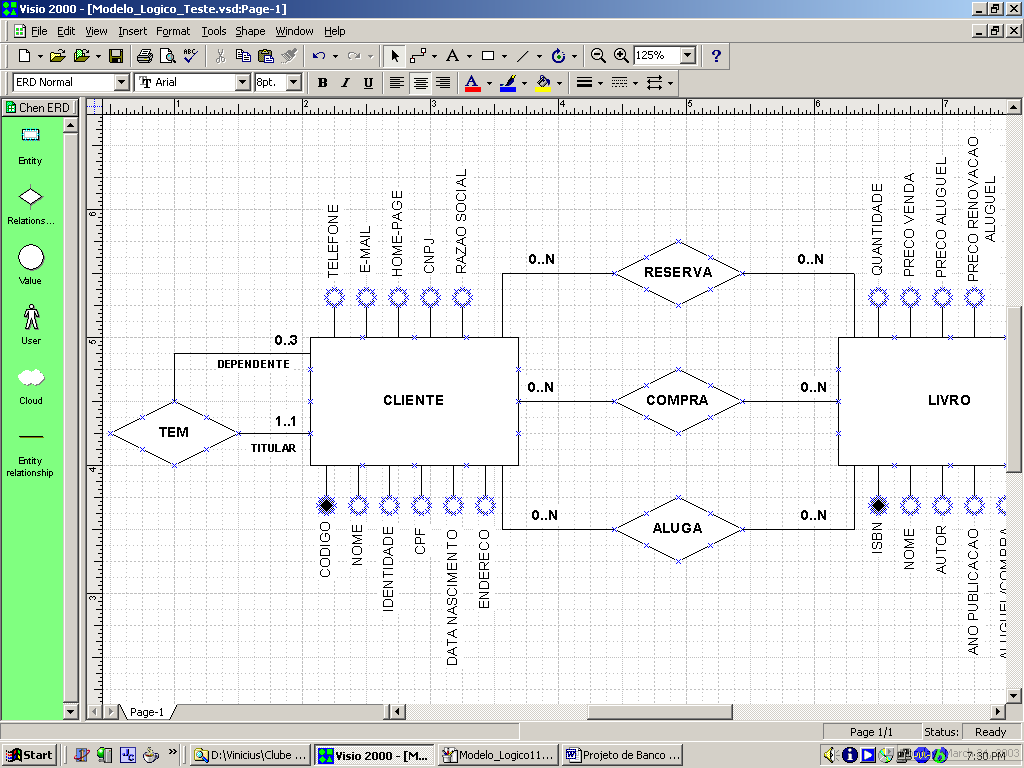Select the Text tool
The height and width of the screenshot is (768, 1024).
452,56
